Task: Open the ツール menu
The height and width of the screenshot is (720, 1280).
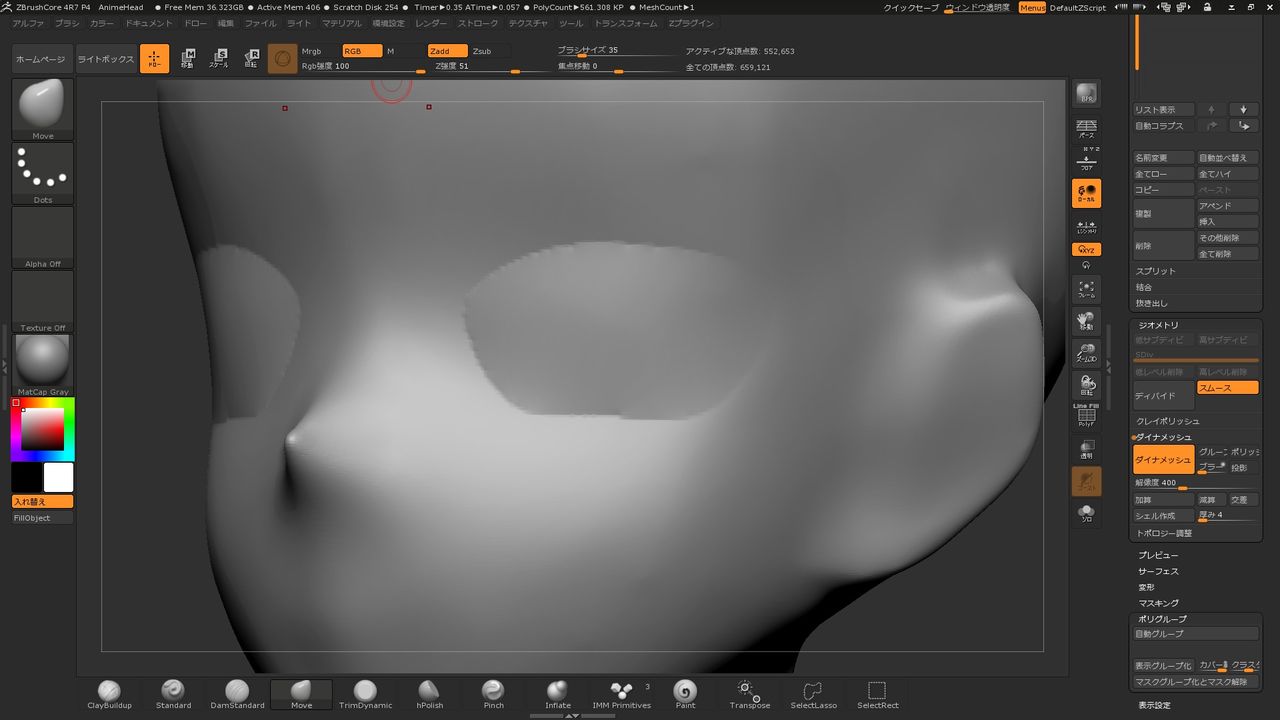Action: pyautogui.click(x=570, y=23)
